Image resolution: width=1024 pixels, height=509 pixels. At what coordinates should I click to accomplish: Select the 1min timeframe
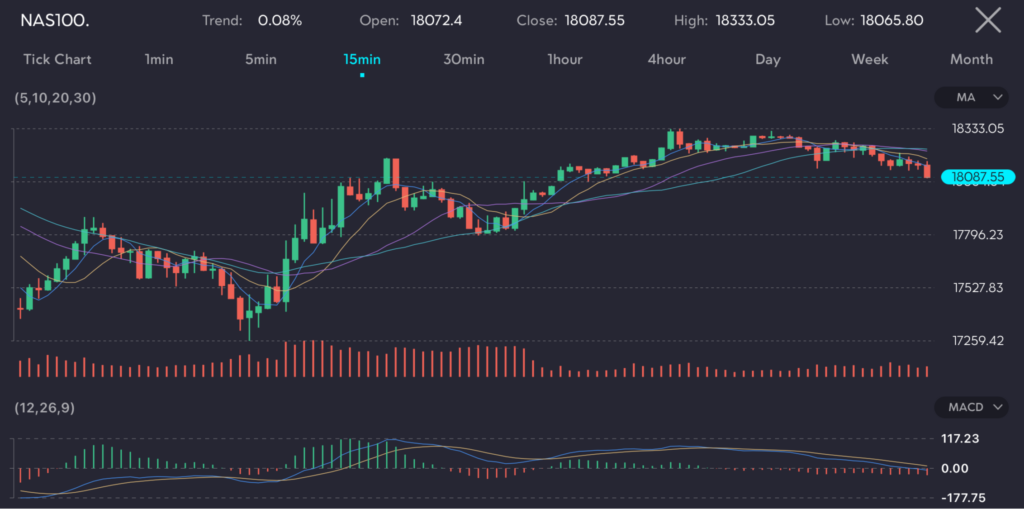[x=159, y=60]
